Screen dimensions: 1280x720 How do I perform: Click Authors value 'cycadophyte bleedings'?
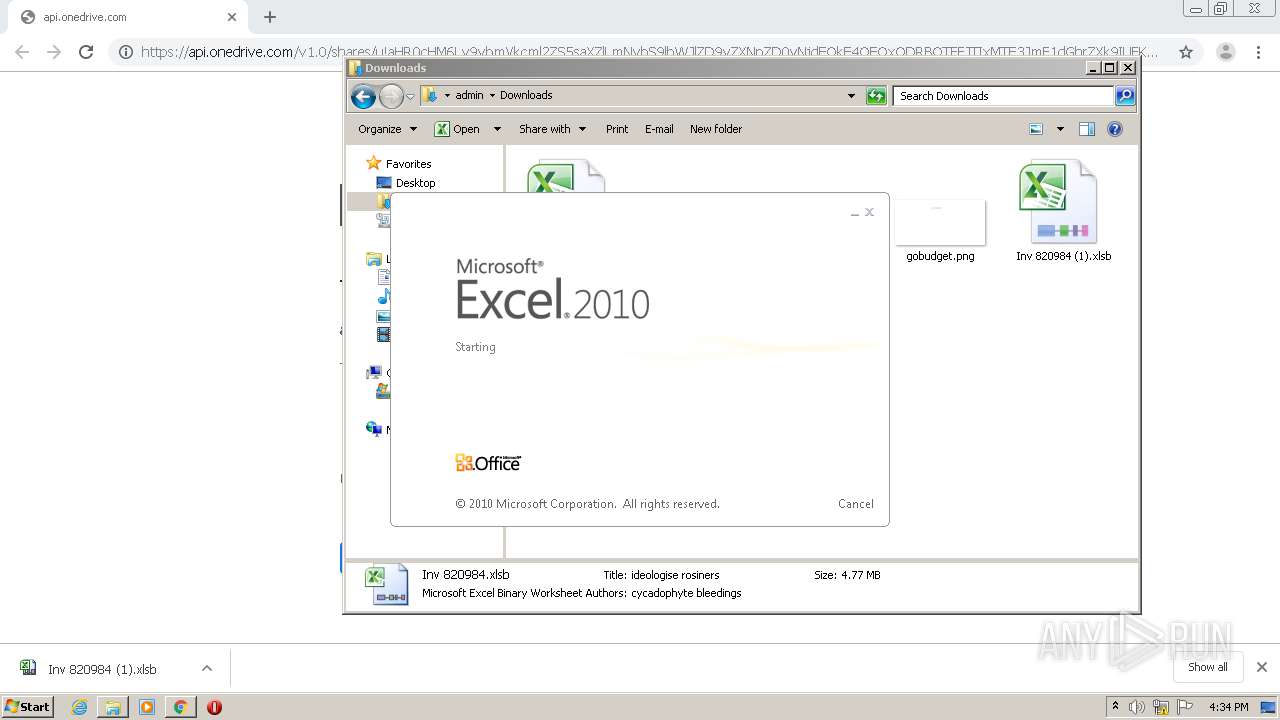pos(686,593)
